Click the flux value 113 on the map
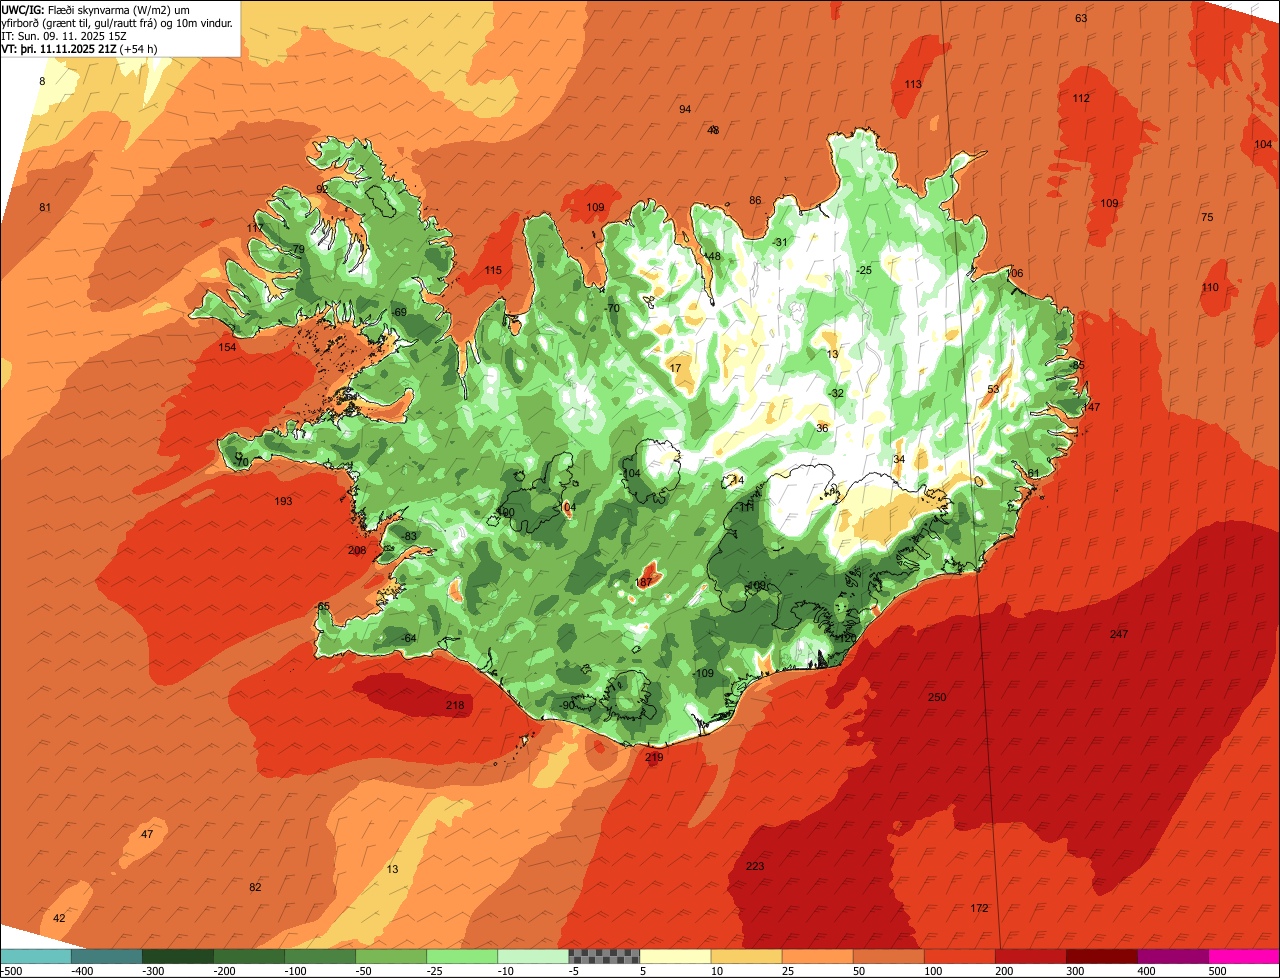 [913, 84]
